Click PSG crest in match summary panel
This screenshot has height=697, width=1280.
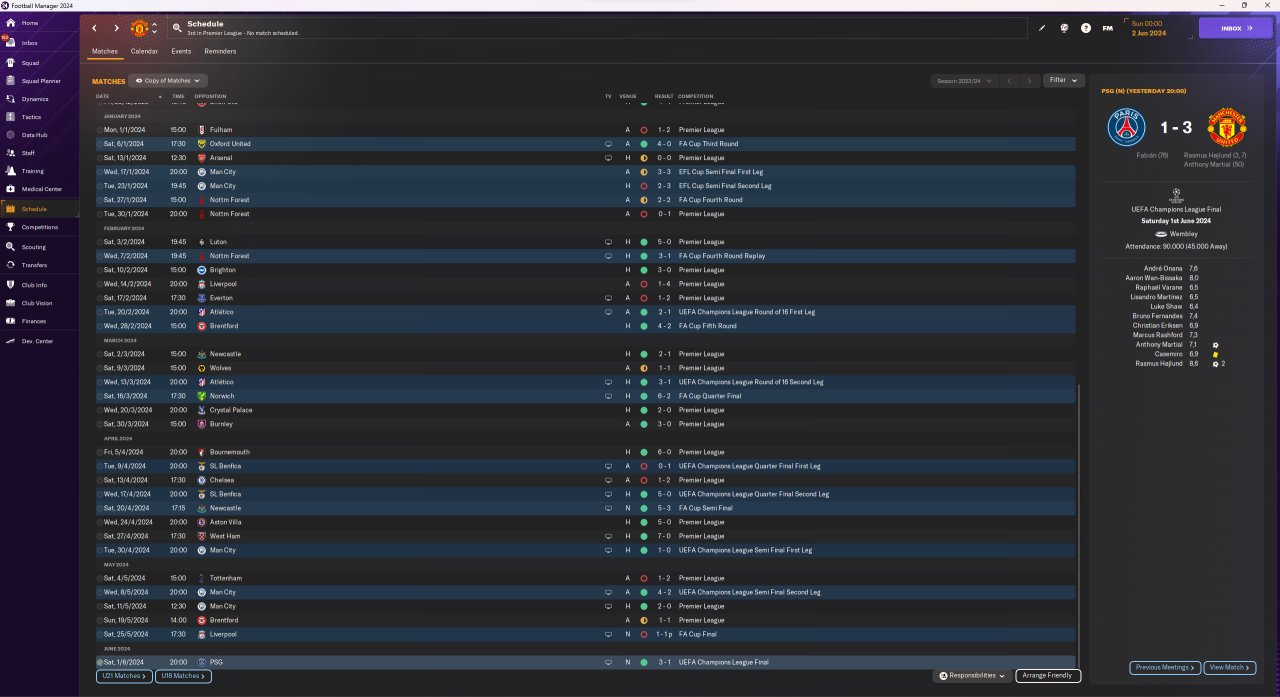1126,128
